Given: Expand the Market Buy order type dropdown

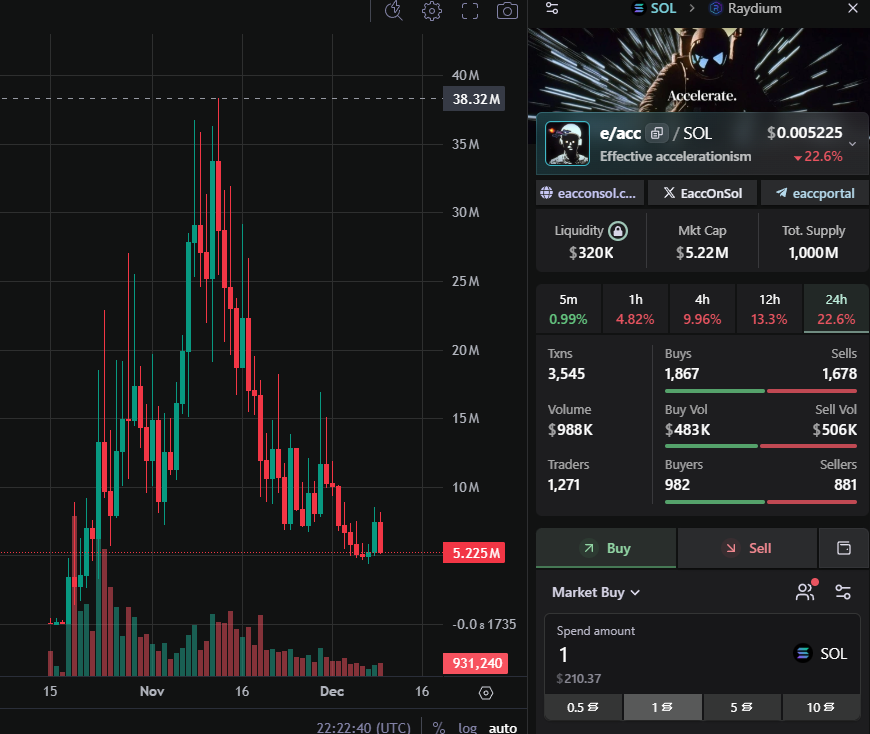Looking at the screenshot, I should pyautogui.click(x=596, y=593).
